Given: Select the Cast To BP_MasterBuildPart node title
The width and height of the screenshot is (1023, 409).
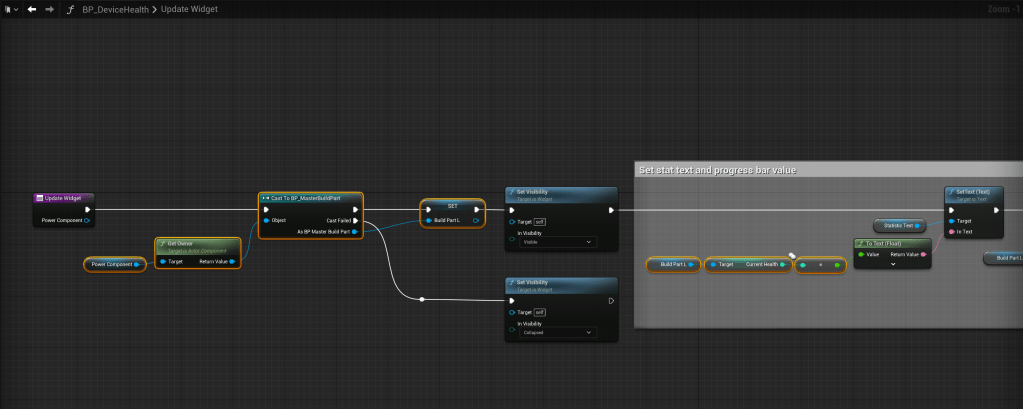Looking at the screenshot, I should coord(310,198).
